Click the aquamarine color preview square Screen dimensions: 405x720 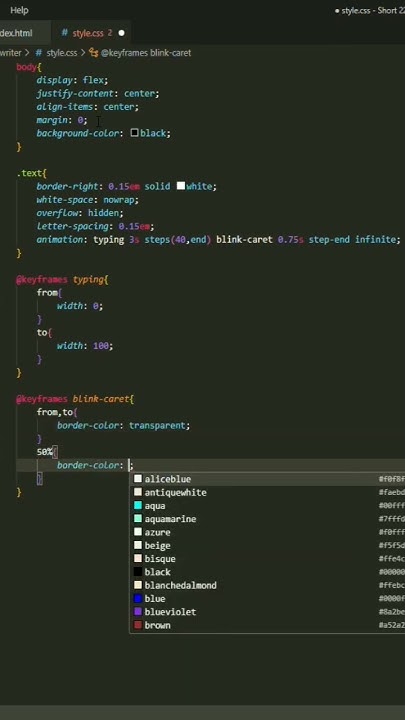(138, 519)
